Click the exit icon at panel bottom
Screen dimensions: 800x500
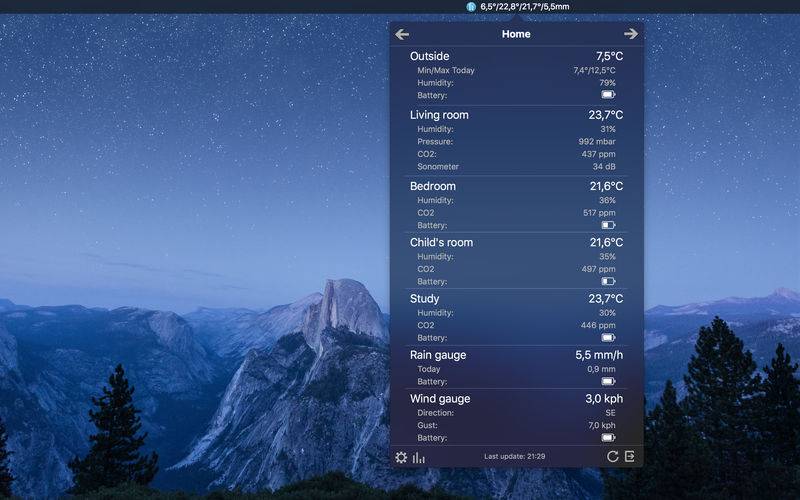point(630,456)
